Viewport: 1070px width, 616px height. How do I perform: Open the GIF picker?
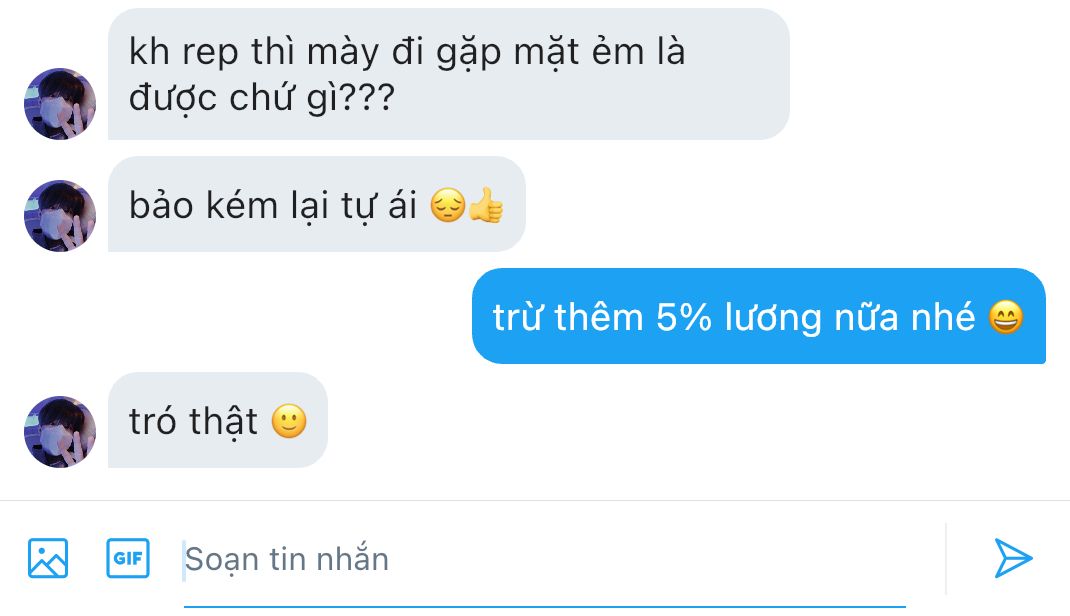[x=128, y=558]
